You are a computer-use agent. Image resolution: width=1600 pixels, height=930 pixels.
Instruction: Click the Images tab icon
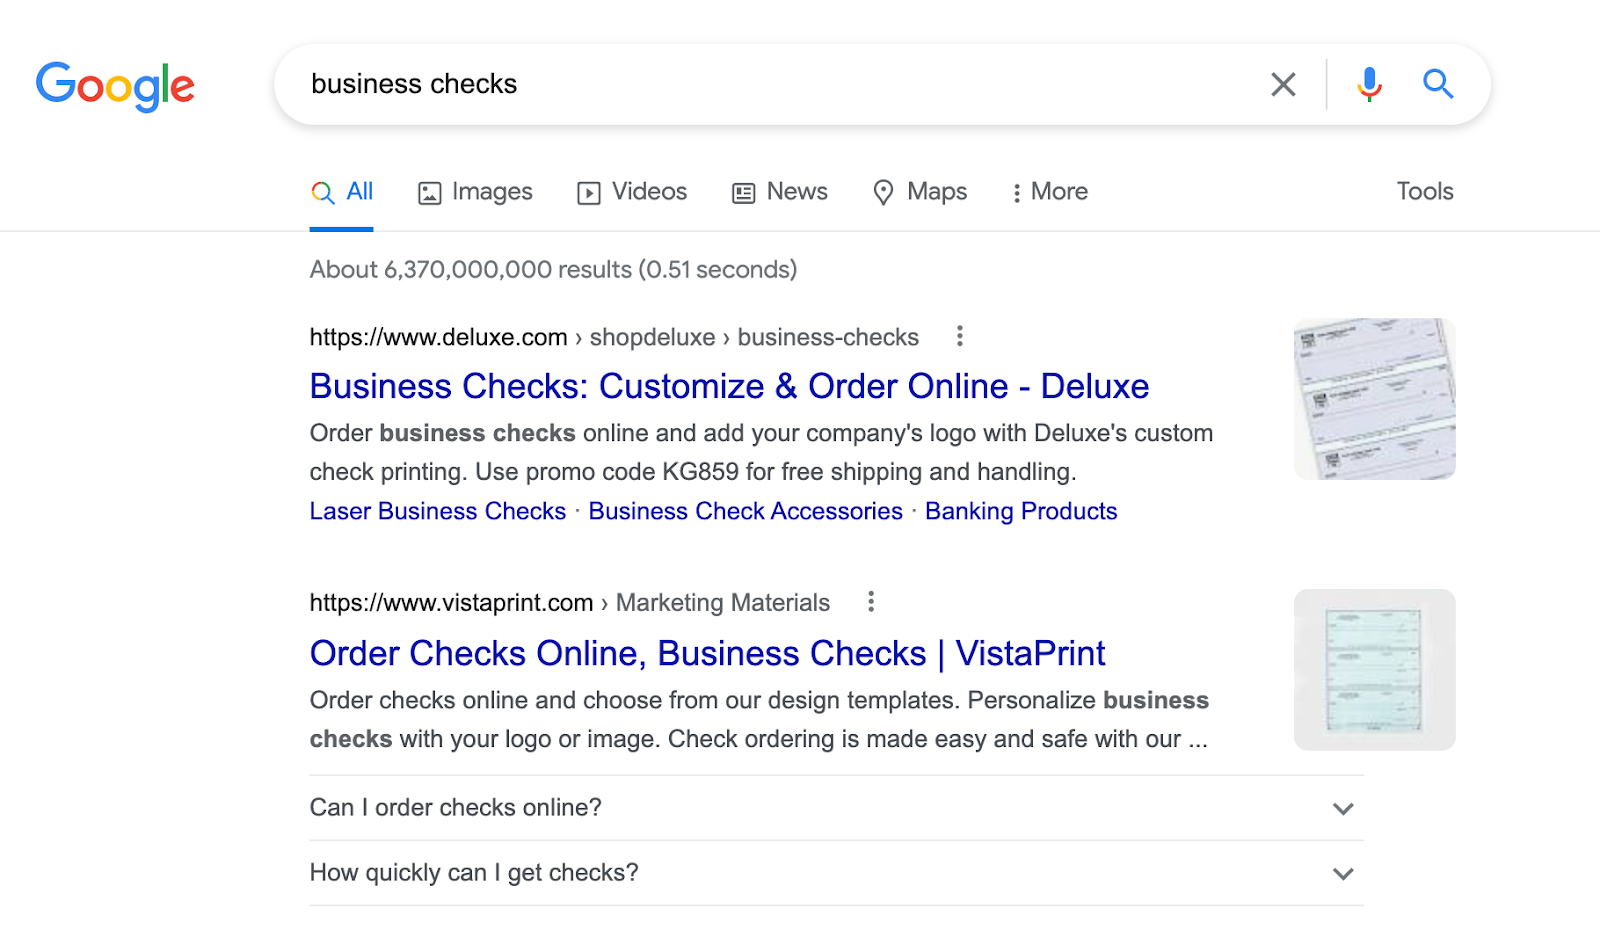[x=429, y=191]
